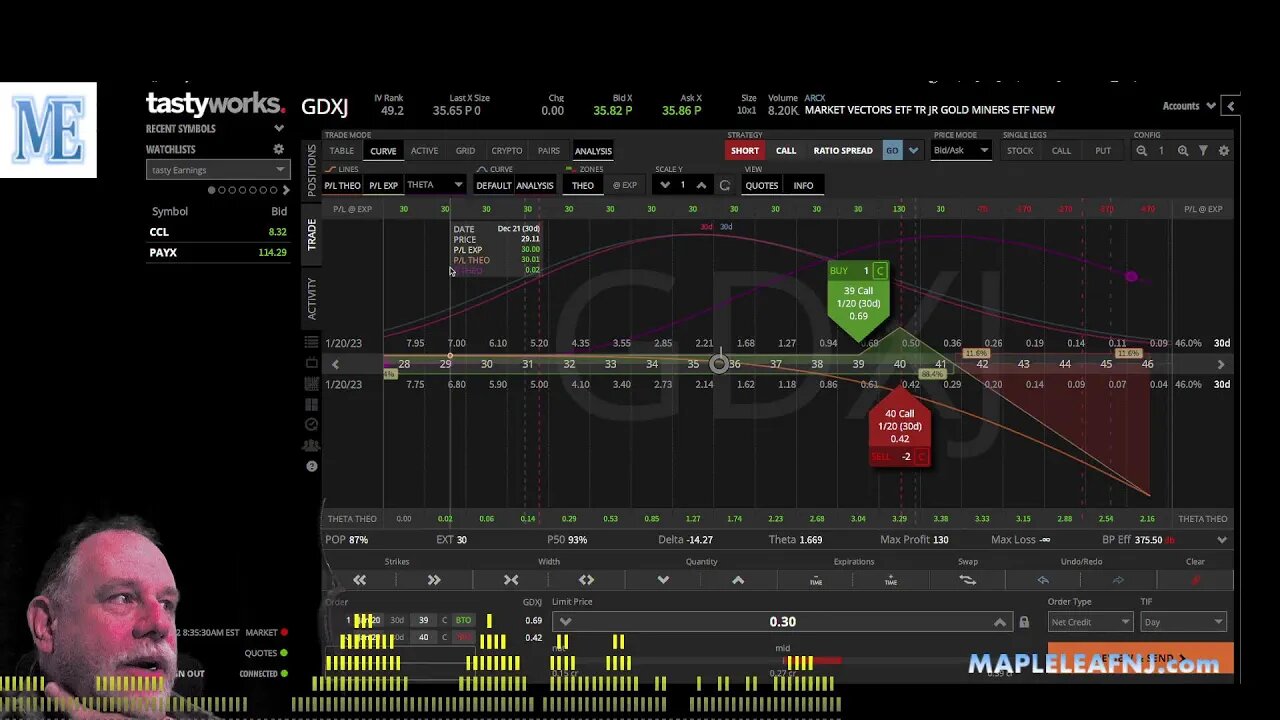Zoom out the config magnifier
Screen dimensions: 1280x720
point(1141,151)
